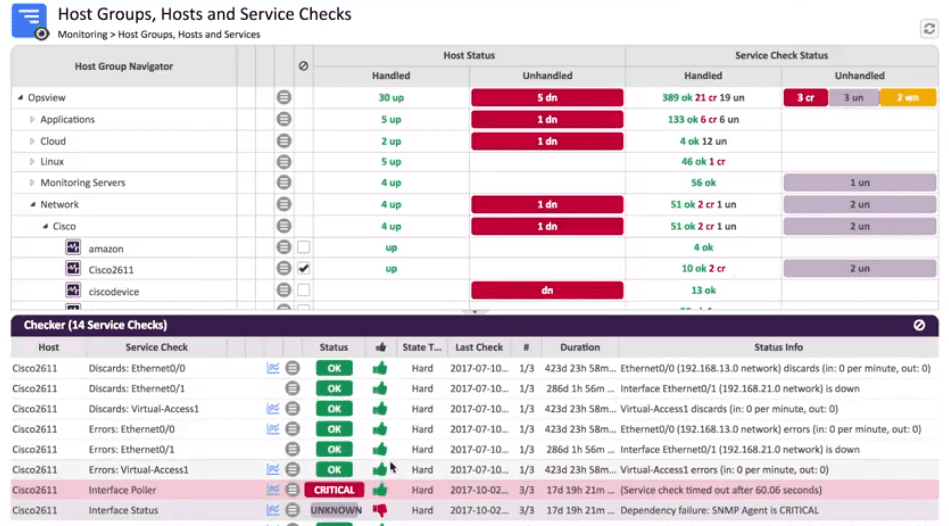Viewport: 949px width, 526px height.
Task: Open context menu icon for Cloud row
Action: (x=284, y=141)
